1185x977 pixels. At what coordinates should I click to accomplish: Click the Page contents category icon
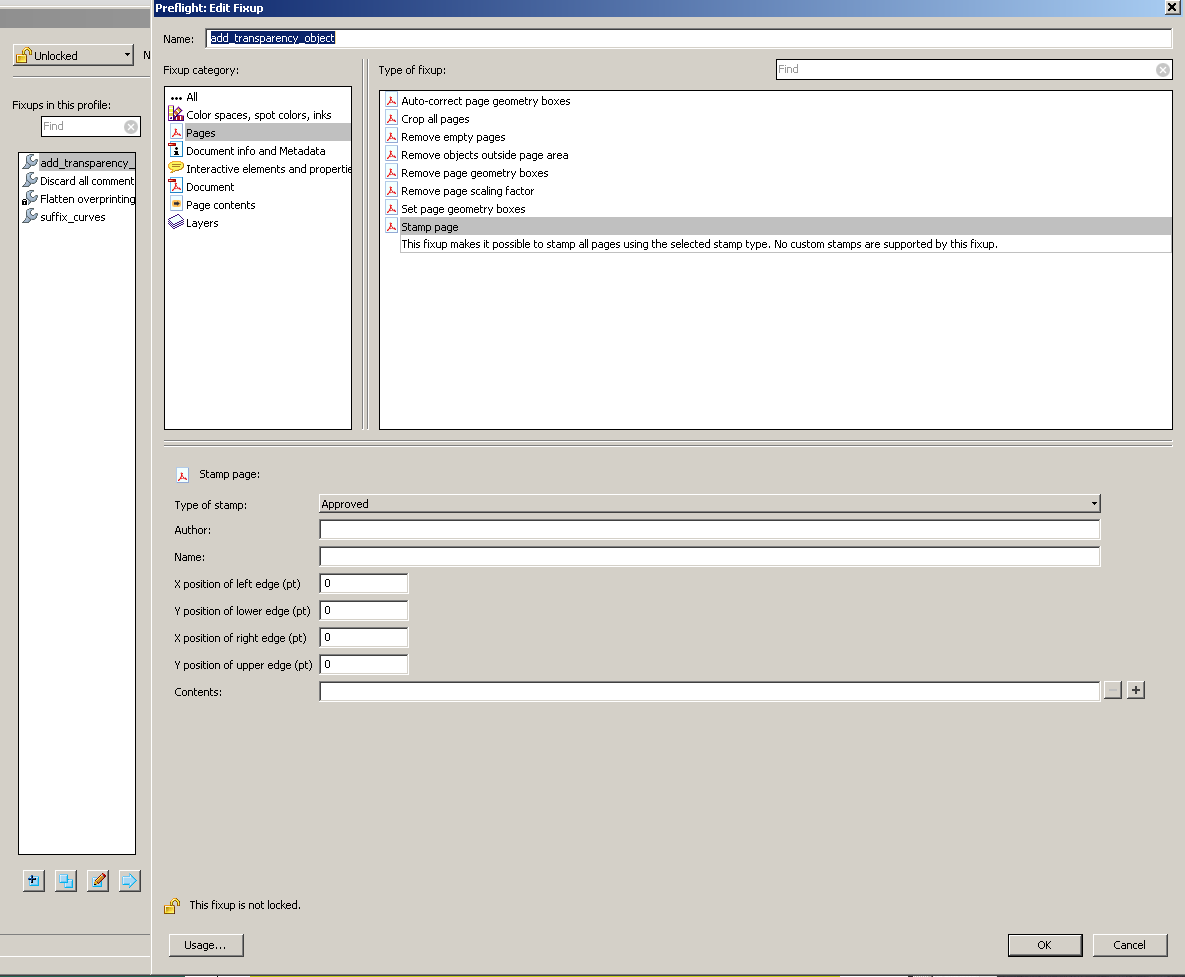(176, 204)
